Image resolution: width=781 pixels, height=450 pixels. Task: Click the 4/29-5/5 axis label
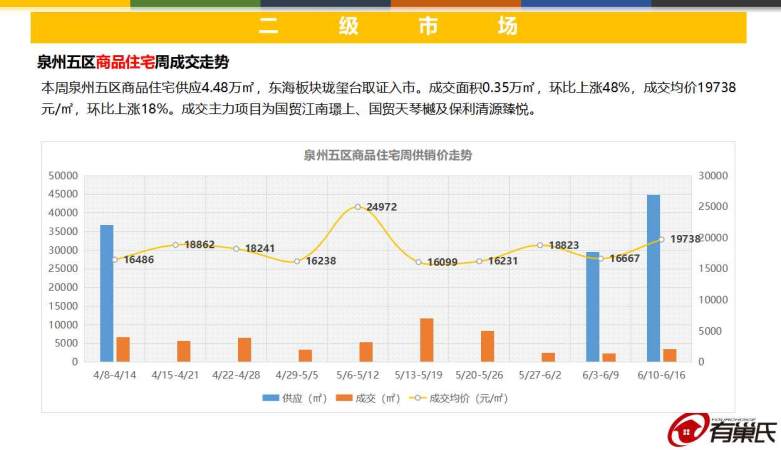(x=297, y=375)
